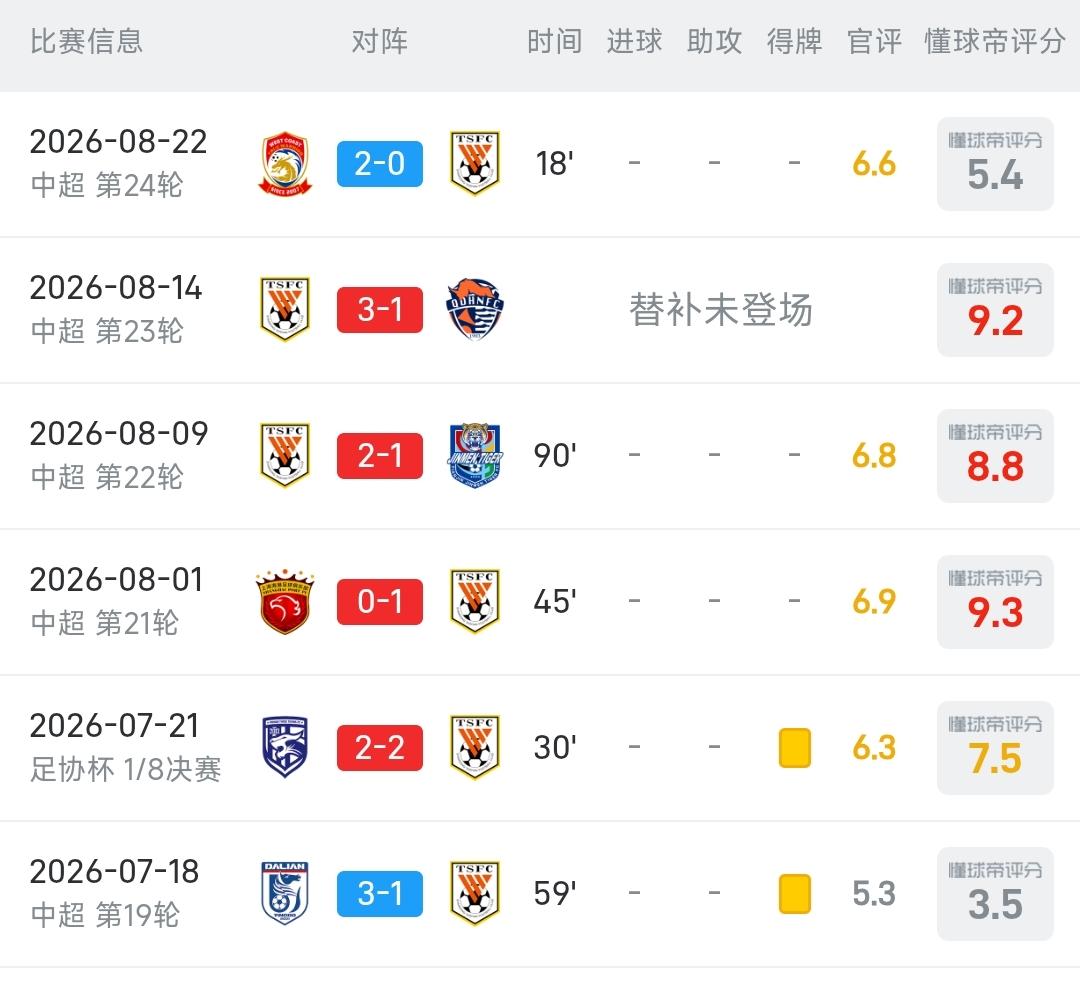Tap the 比赛信息 column header
The image size is (1080, 985).
pos(86,41)
